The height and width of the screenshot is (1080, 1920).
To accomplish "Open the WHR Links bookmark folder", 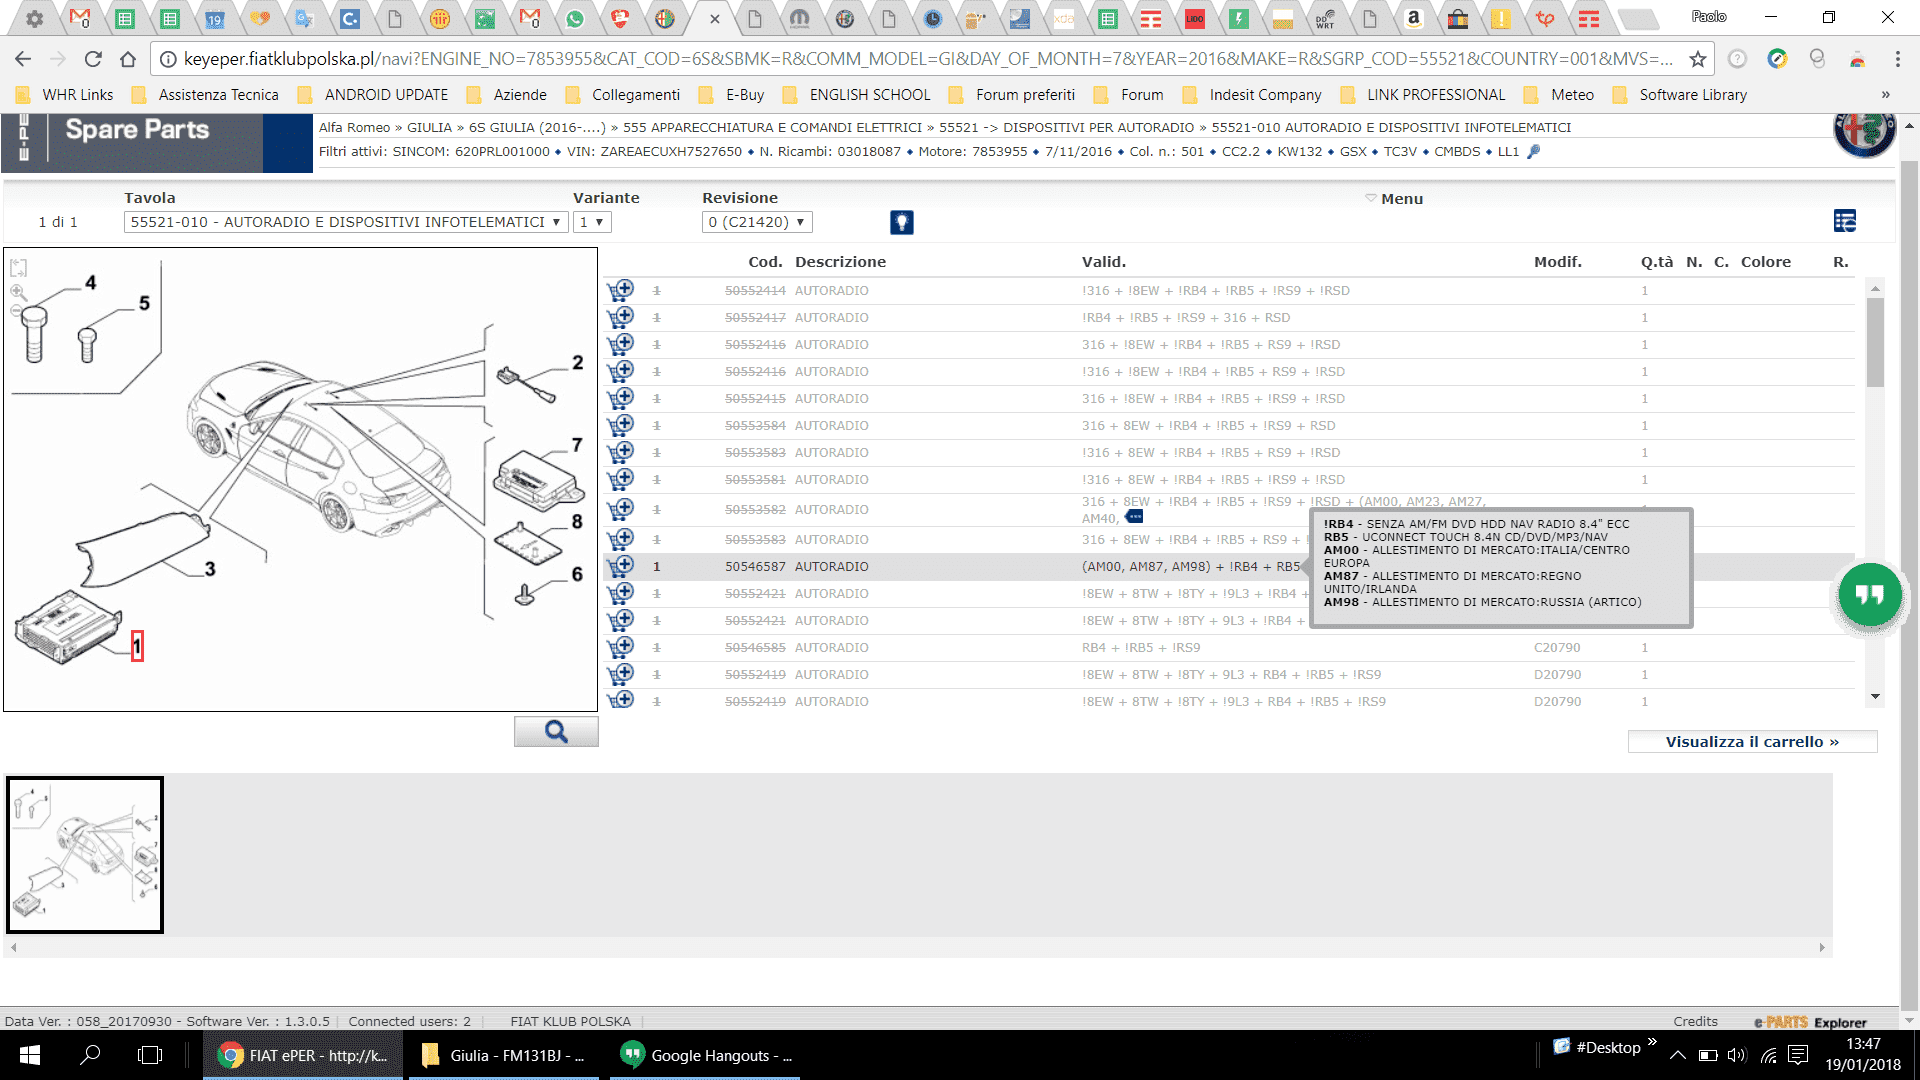I will [65, 95].
